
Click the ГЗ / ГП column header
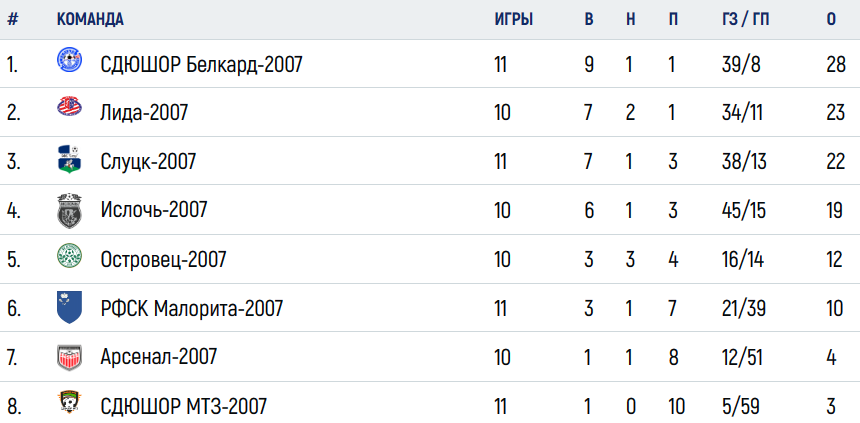pyautogui.click(x=745, y=19)
